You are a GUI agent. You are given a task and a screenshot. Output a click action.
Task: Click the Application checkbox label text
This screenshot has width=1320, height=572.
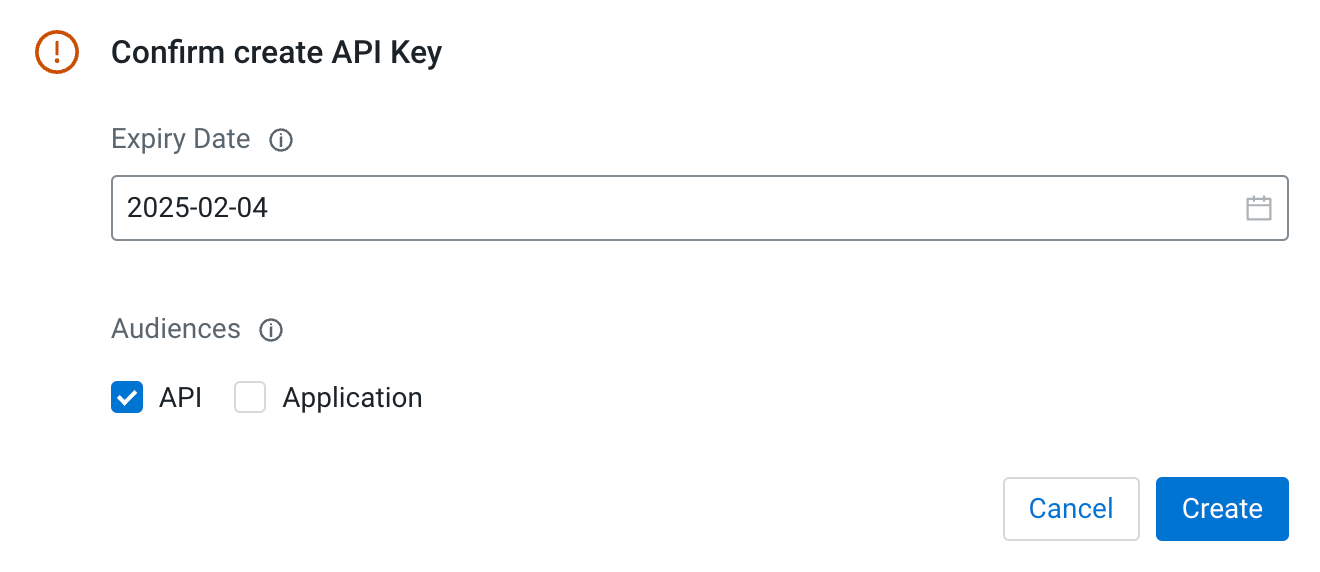click(x=352, y=398)
